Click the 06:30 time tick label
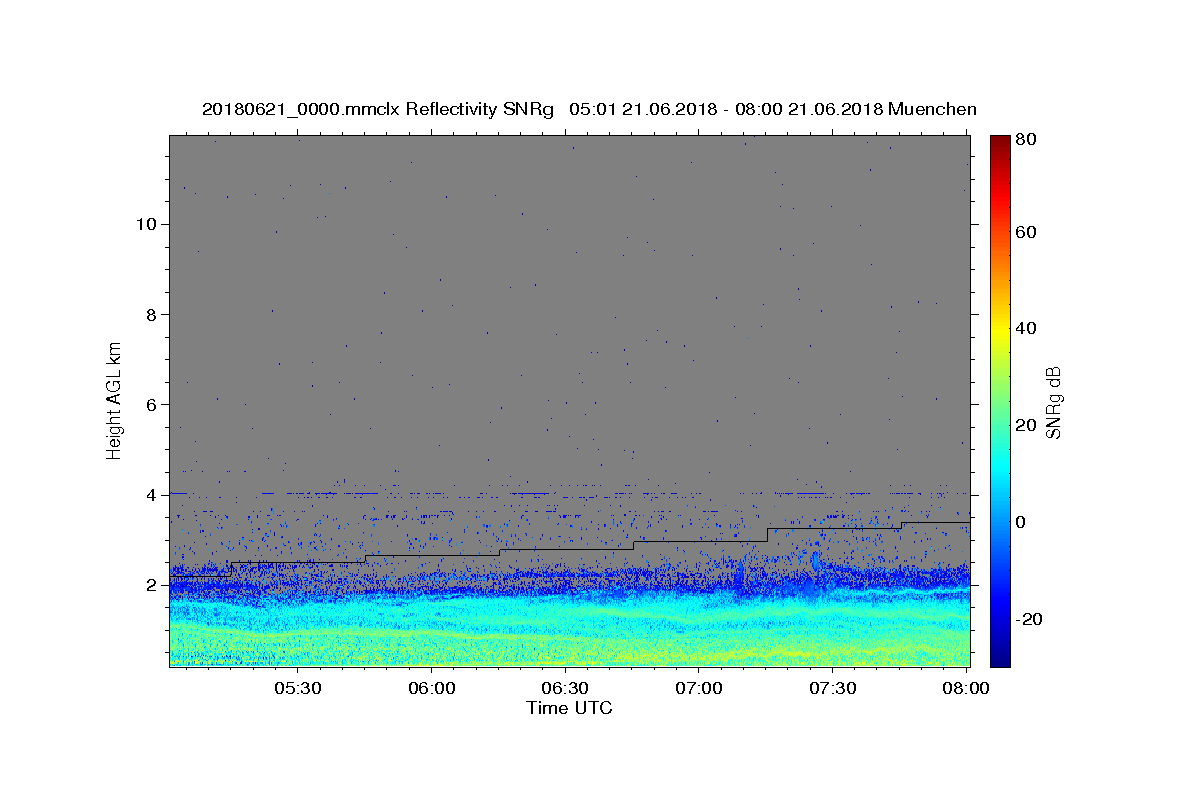 click(x=565, y=688)
